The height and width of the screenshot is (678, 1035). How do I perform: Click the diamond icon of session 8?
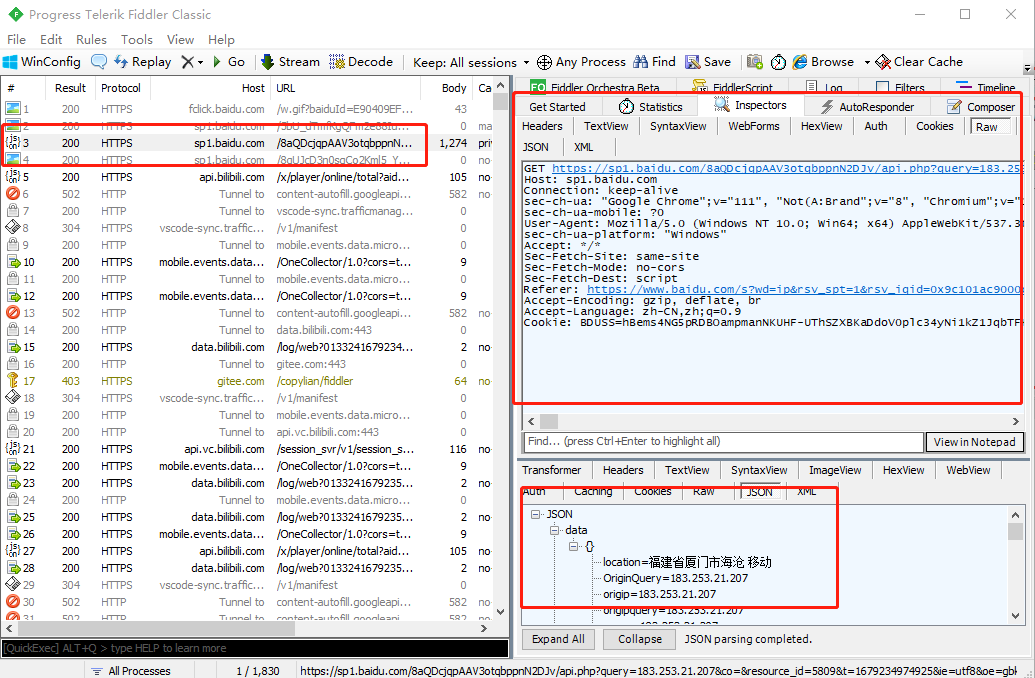click(12, 228)
